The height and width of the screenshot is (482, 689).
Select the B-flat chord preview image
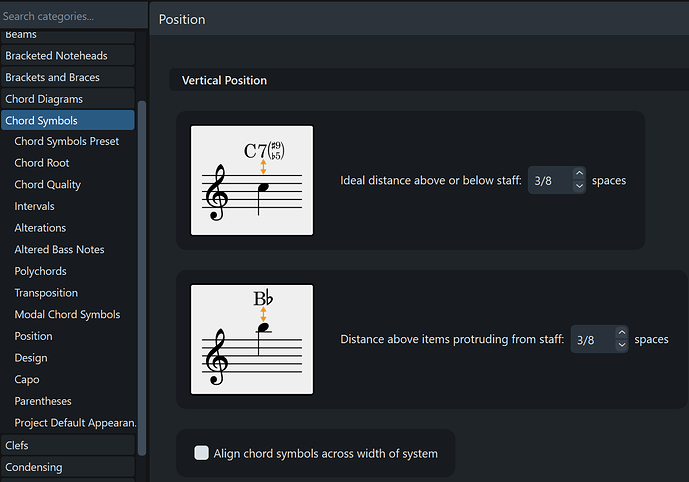click(252, 339)
